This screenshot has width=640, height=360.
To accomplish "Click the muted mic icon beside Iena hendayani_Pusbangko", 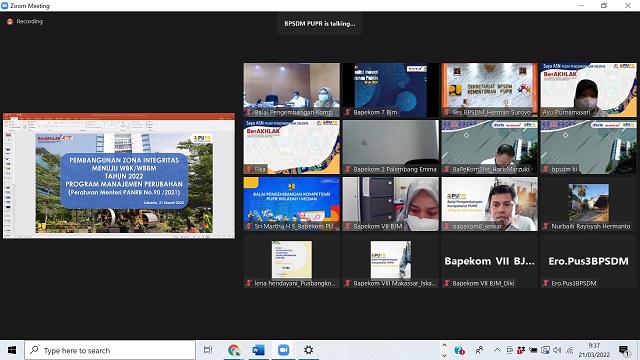I will (249, 283).
